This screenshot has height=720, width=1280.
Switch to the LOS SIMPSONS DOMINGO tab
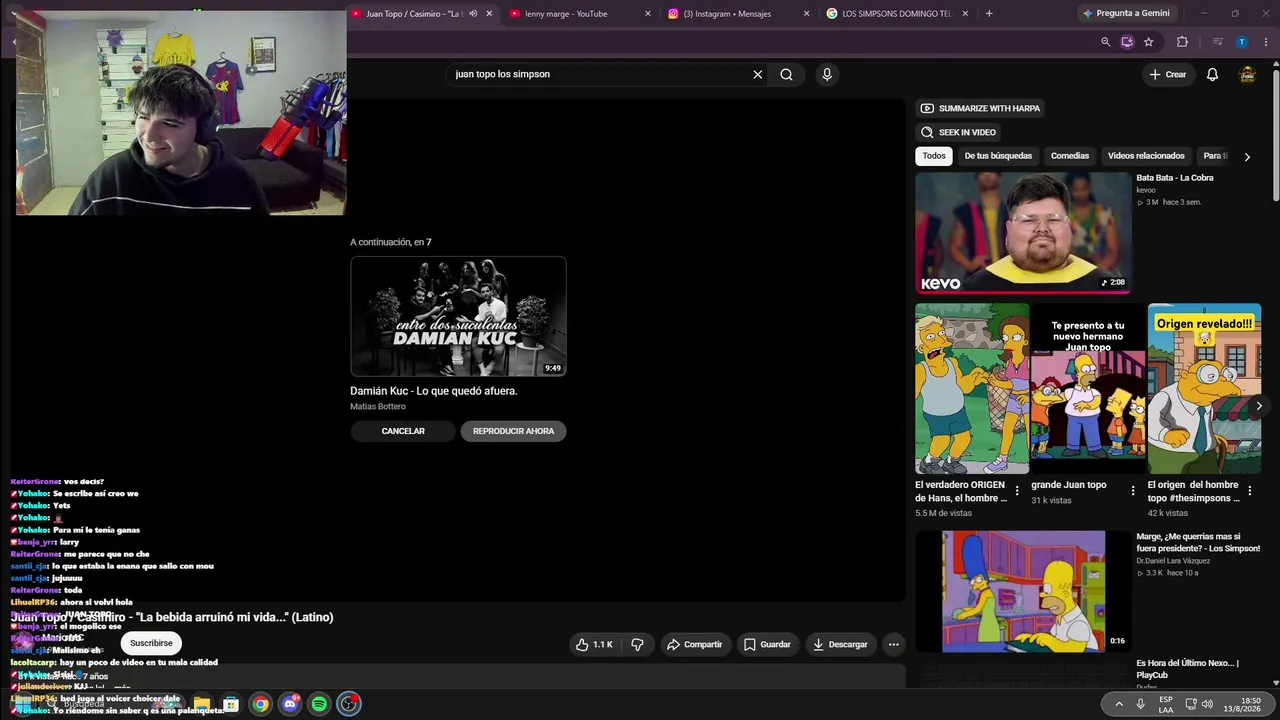[x=896, y=14]
